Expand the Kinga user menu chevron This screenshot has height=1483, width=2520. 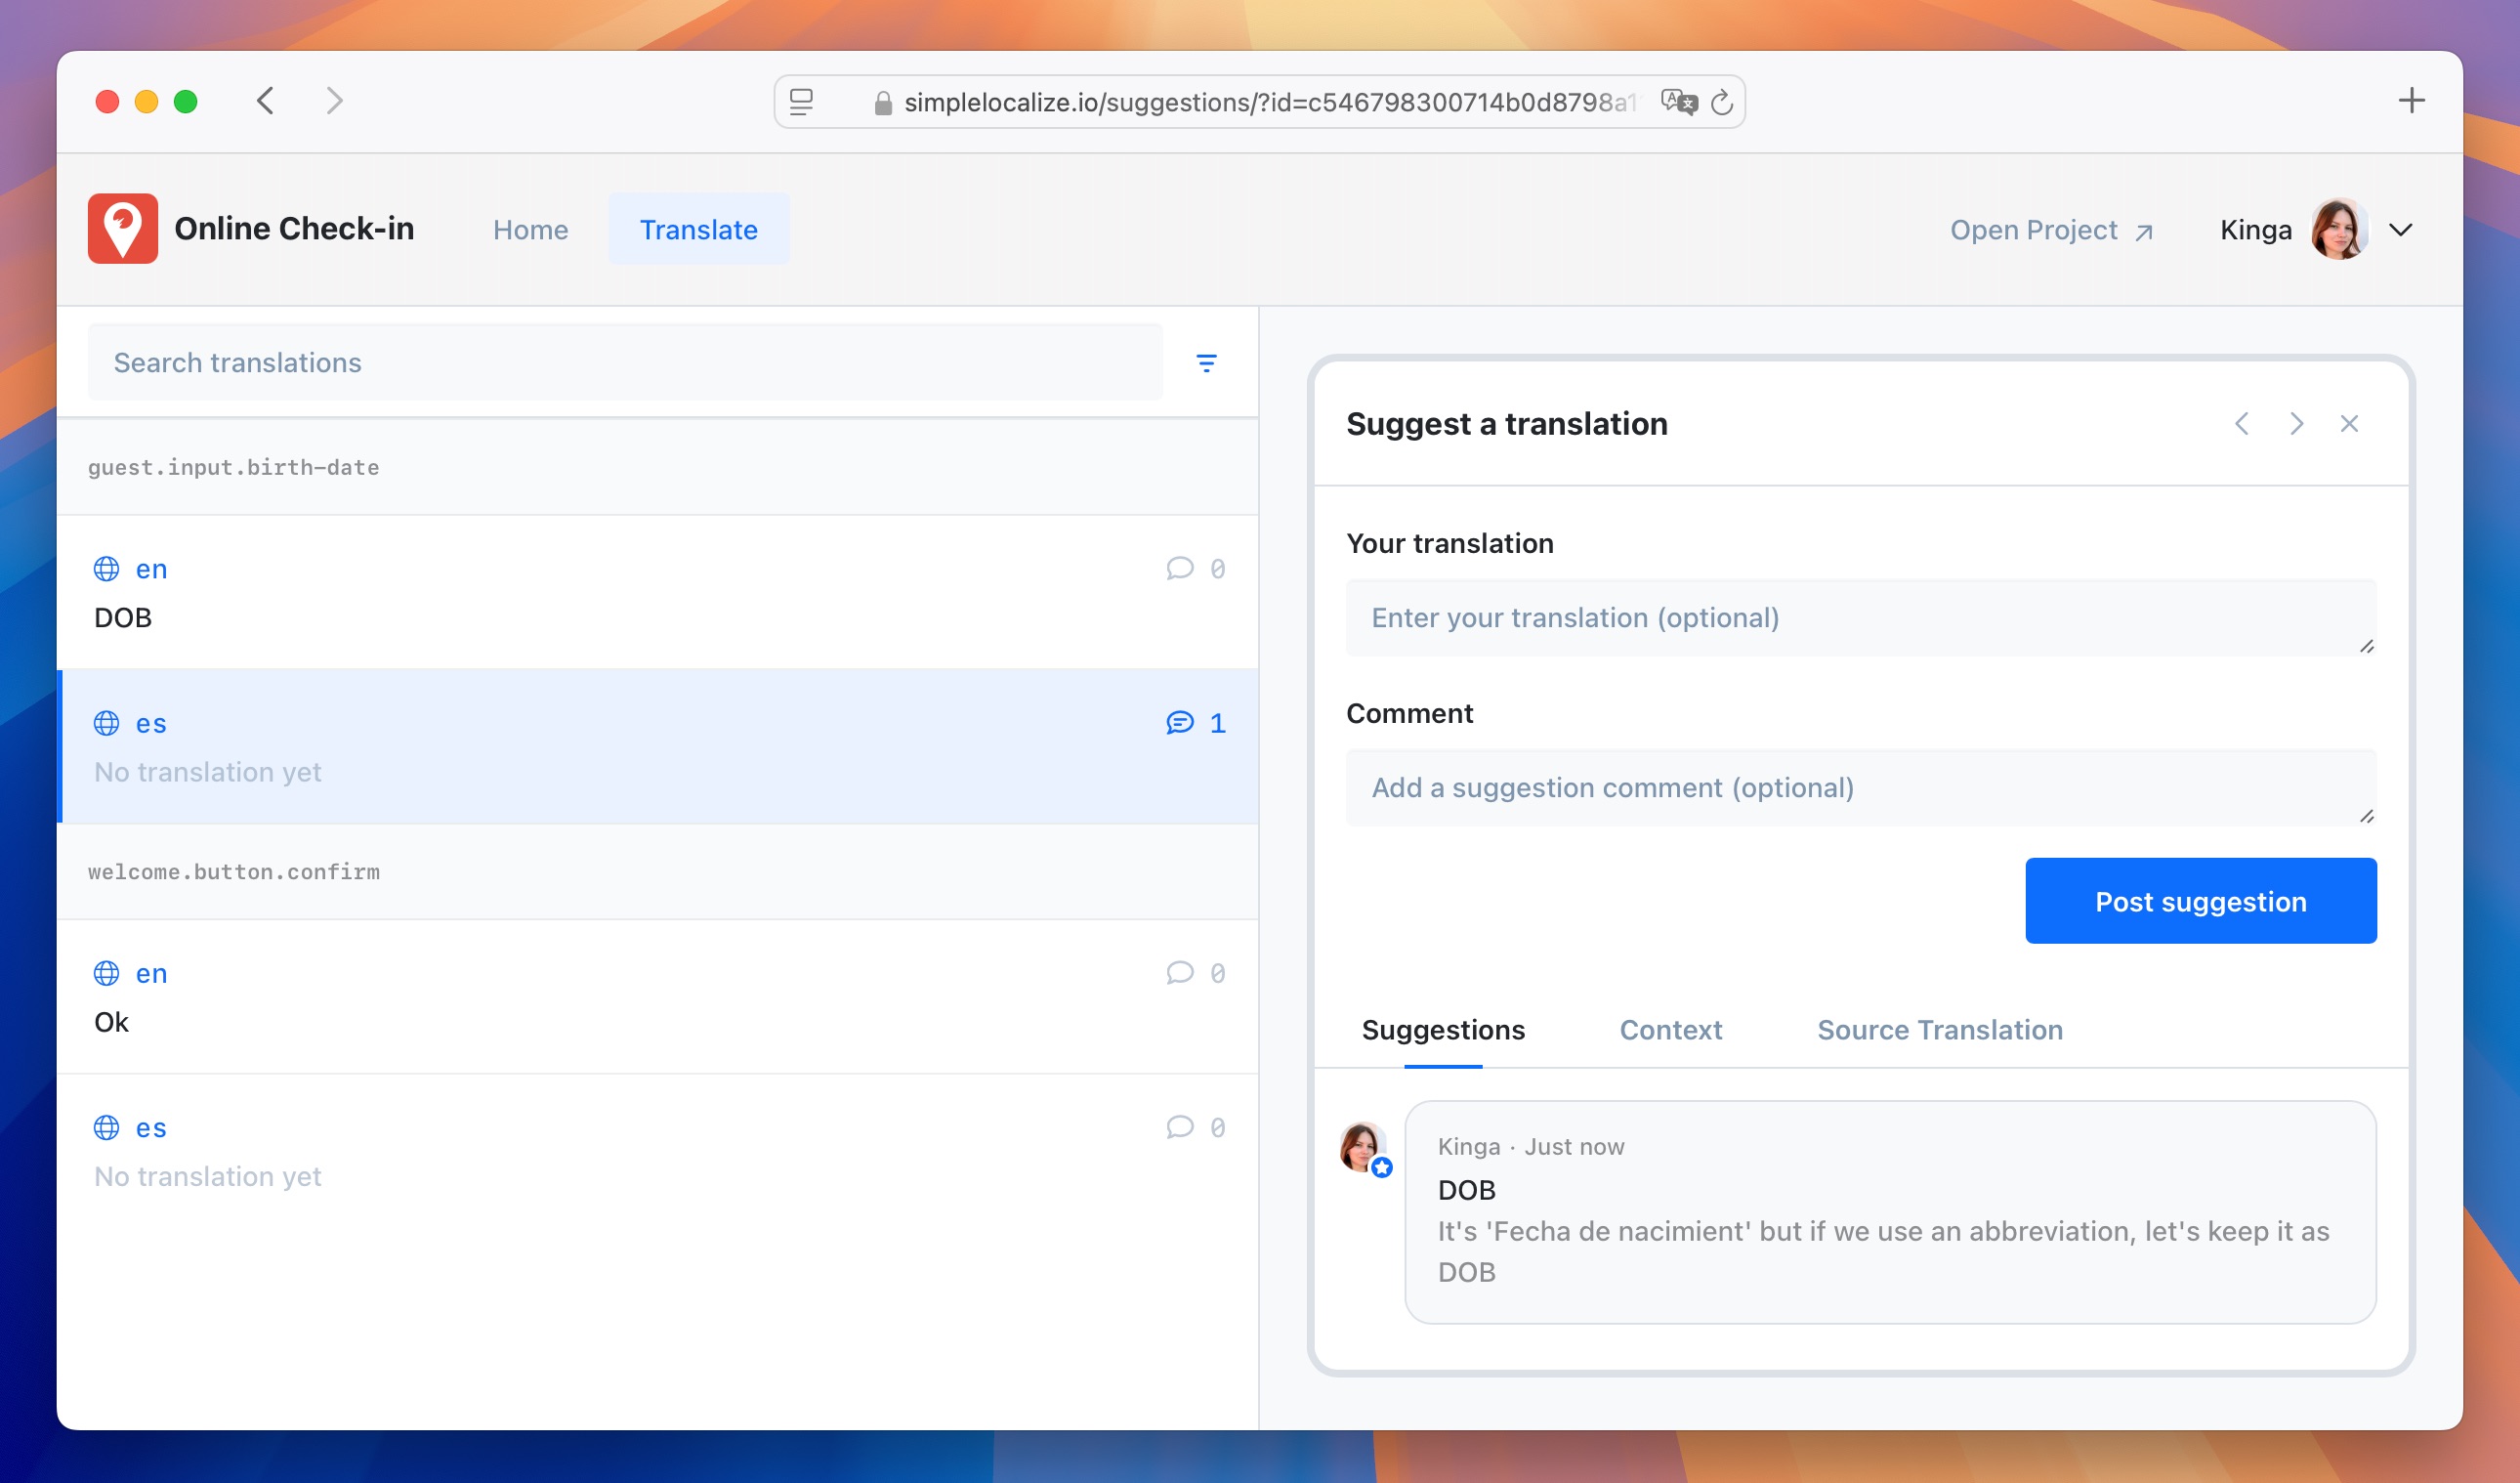click(x=2401, y=230)
